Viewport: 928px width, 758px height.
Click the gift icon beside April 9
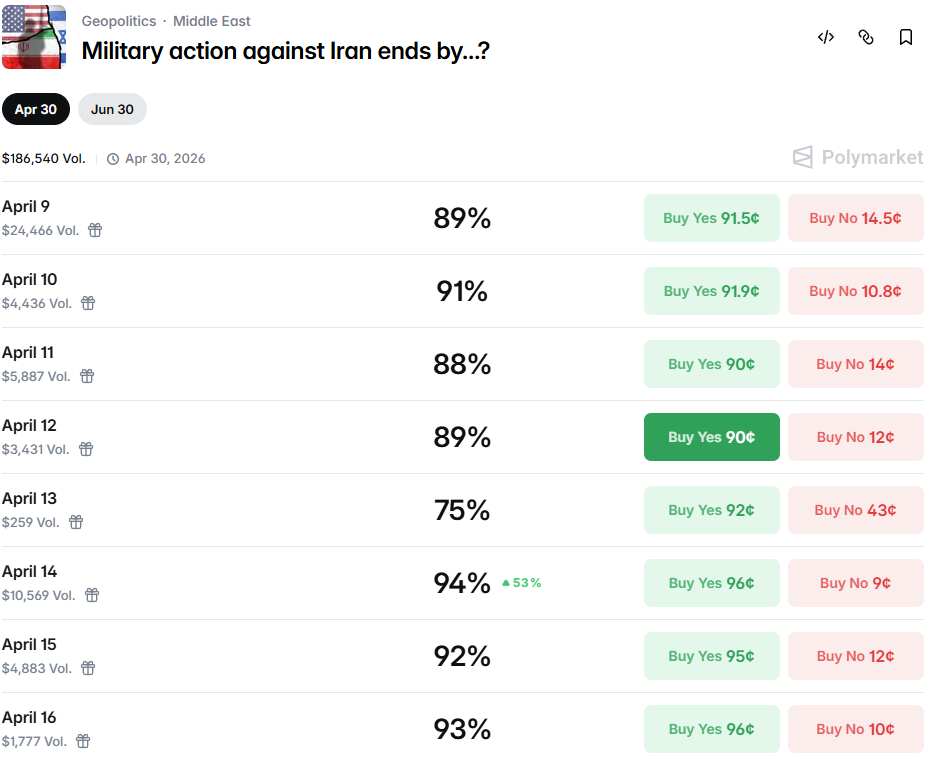pyautogui.click(x=95, y=230)
